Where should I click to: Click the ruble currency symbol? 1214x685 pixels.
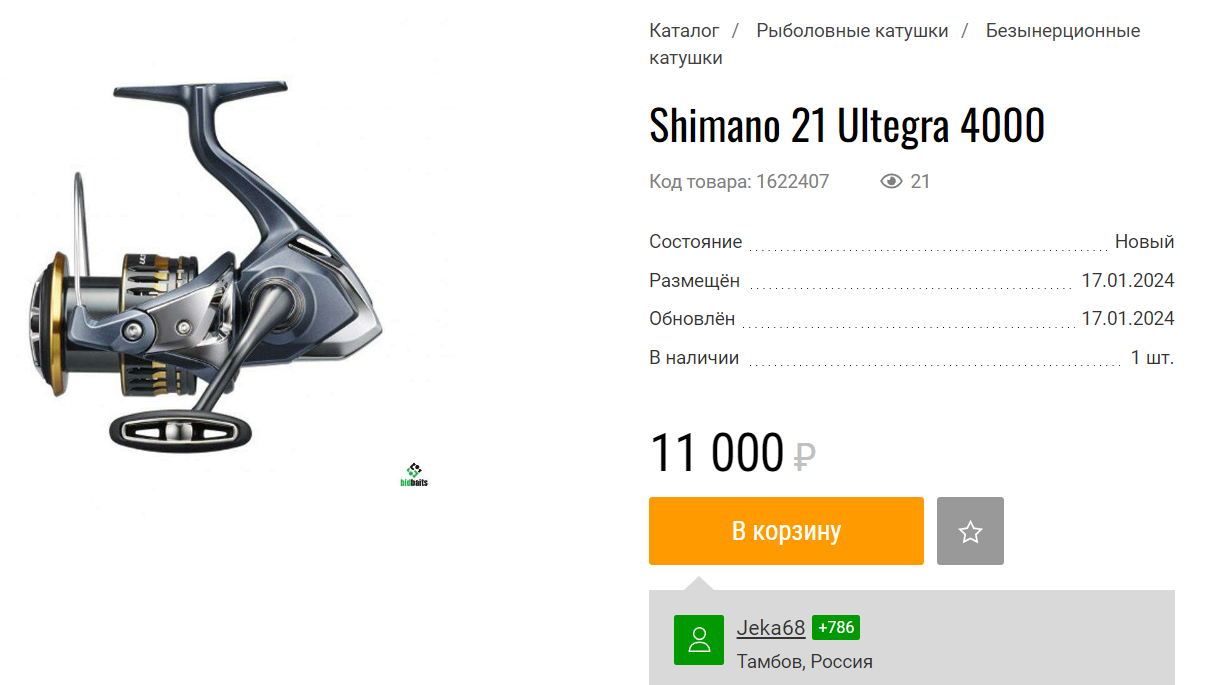tap(805, 458)
